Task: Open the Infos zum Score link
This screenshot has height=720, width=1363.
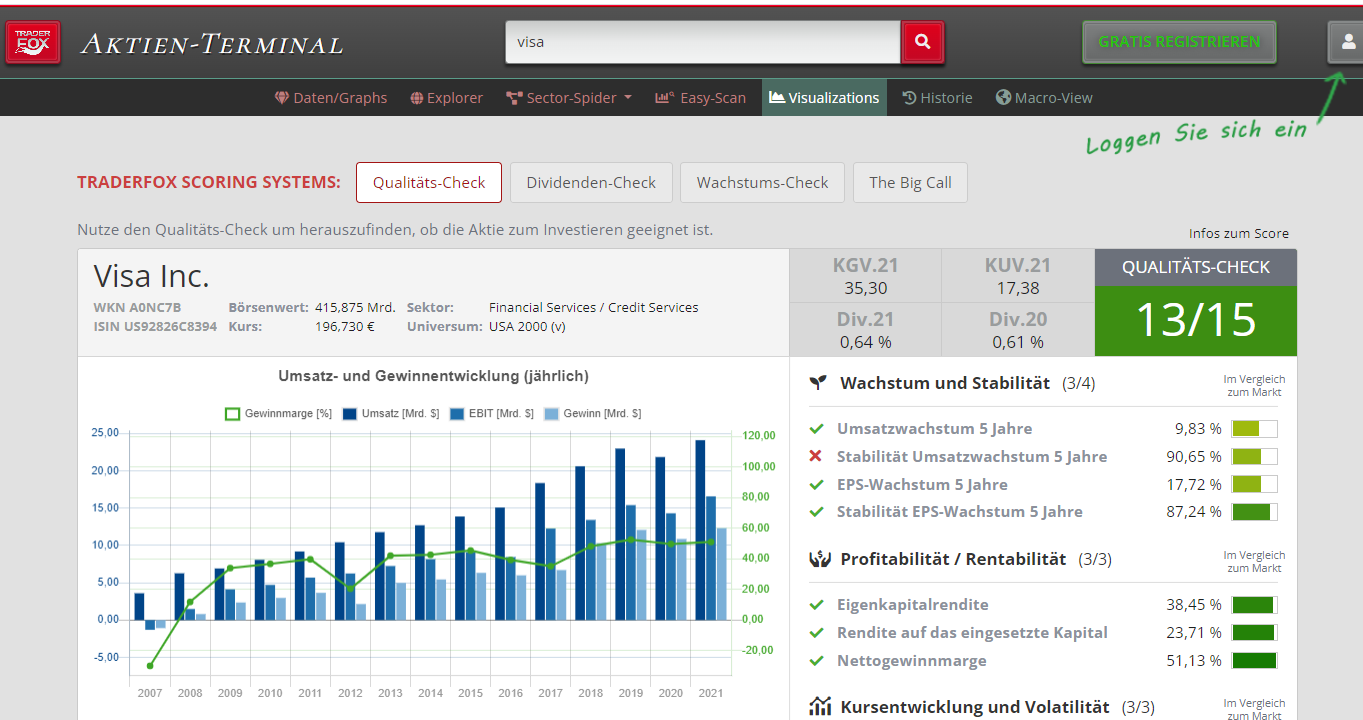Action: coord(1238,234)
